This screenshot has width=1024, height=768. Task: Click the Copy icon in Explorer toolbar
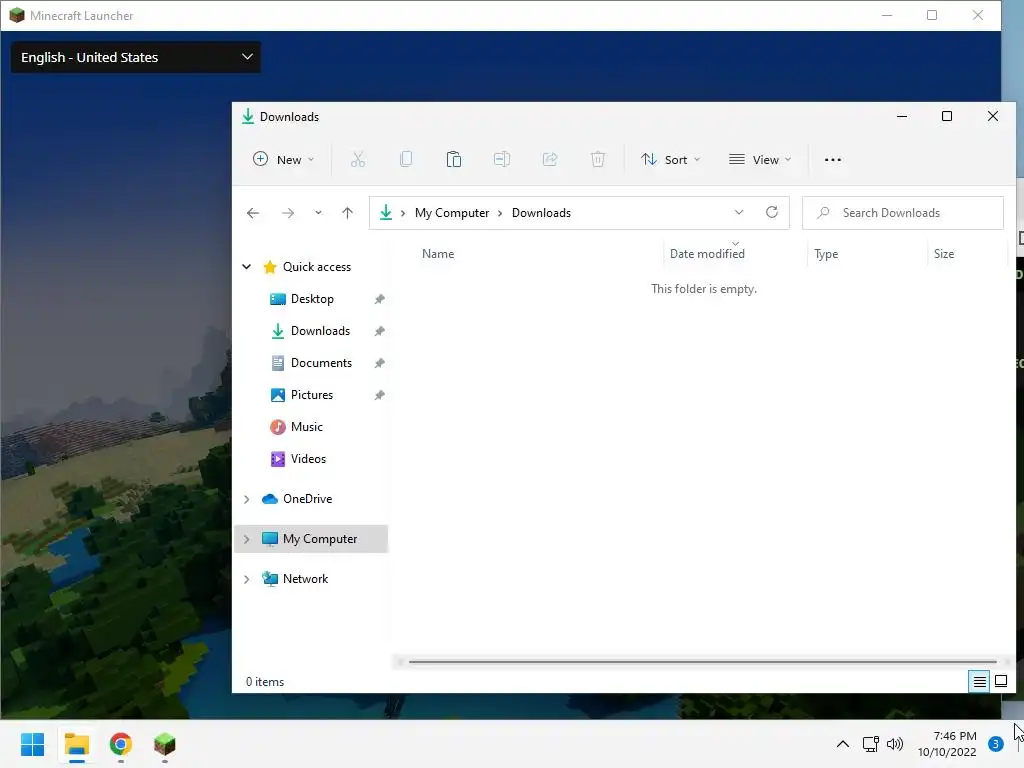(x=406, y=159)
